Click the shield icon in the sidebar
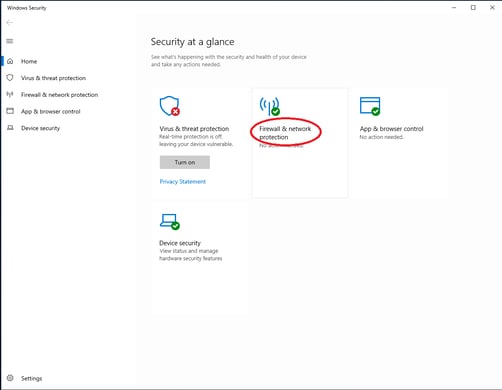Image resolution: width=502 pixels, height=390 pixels. click(10, 78)
